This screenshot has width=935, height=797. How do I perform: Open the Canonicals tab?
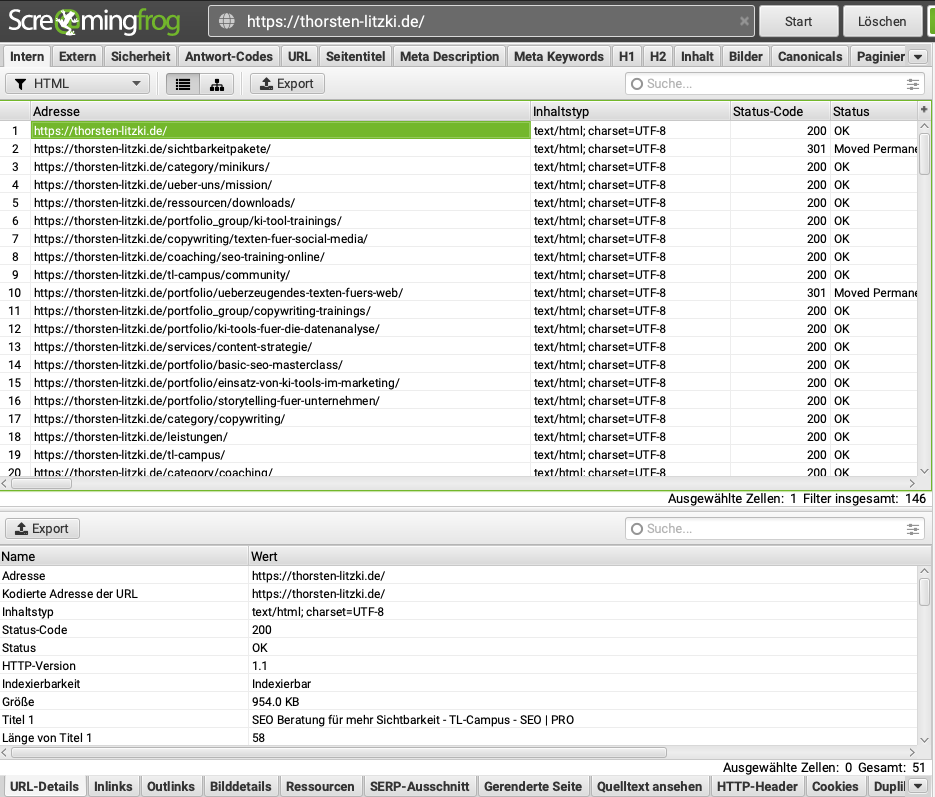pyautogui.click(x=810, y=57)
